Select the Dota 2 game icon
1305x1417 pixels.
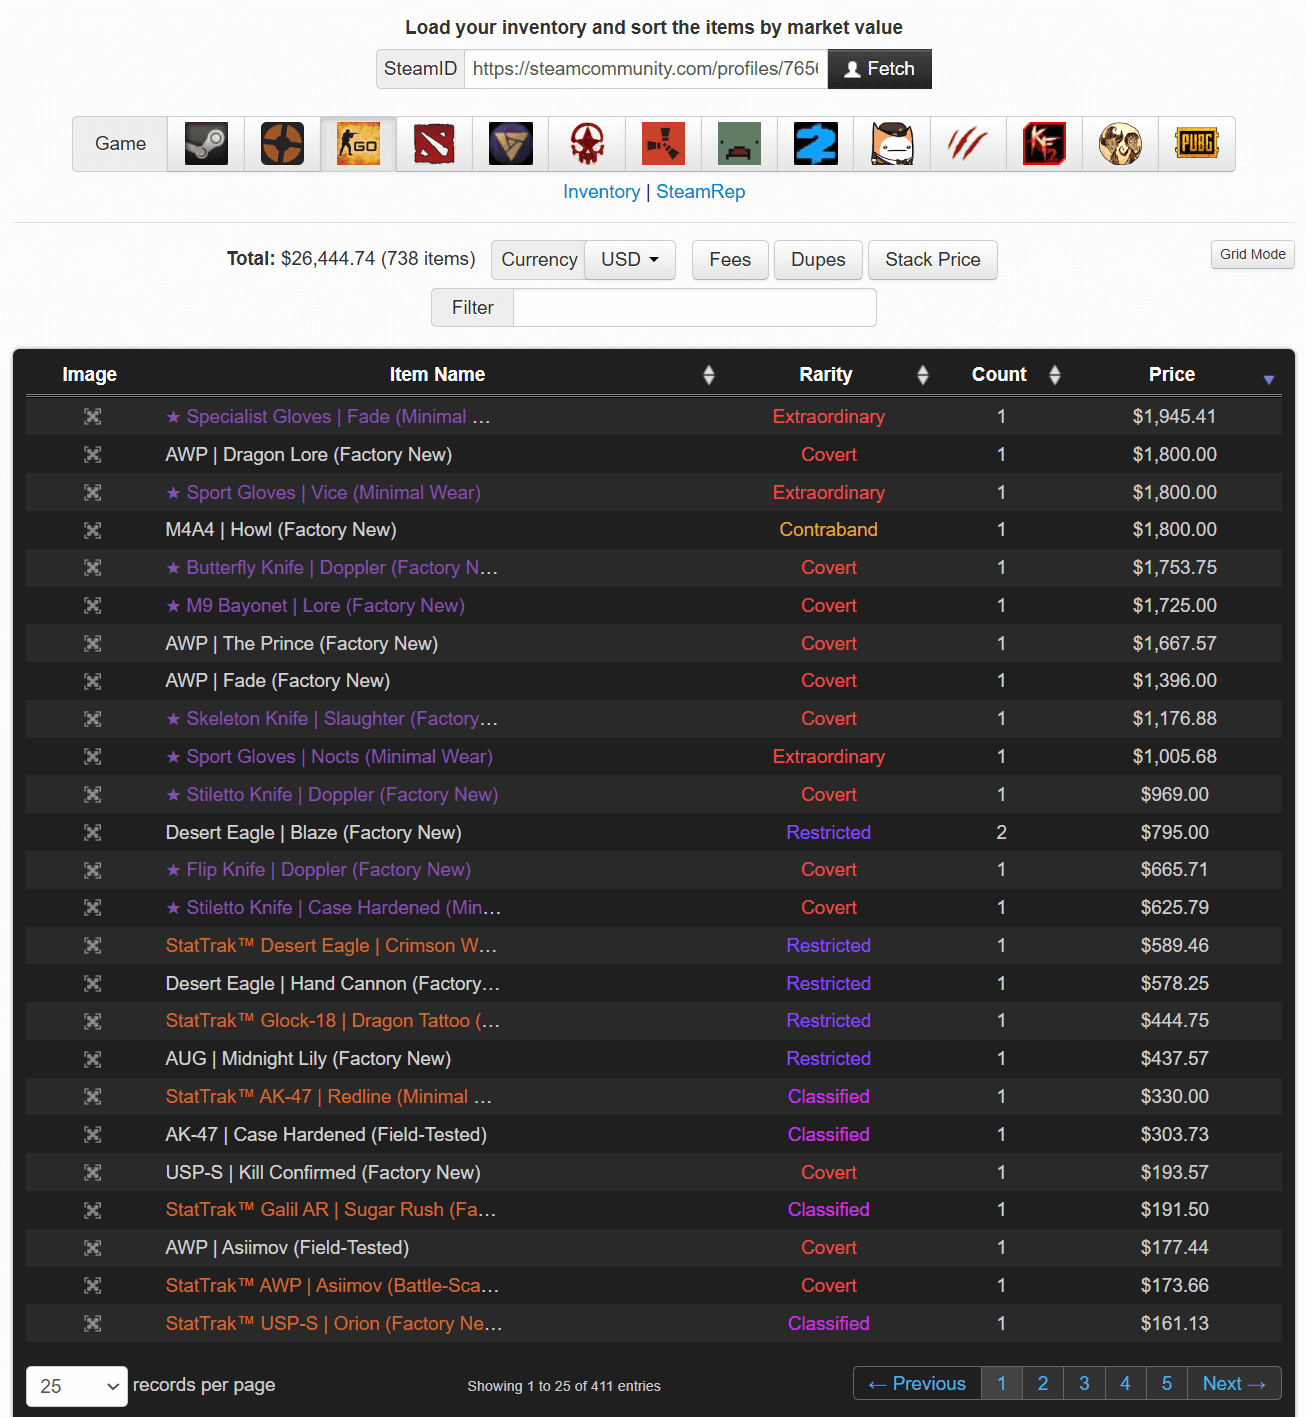pos(434,144)
